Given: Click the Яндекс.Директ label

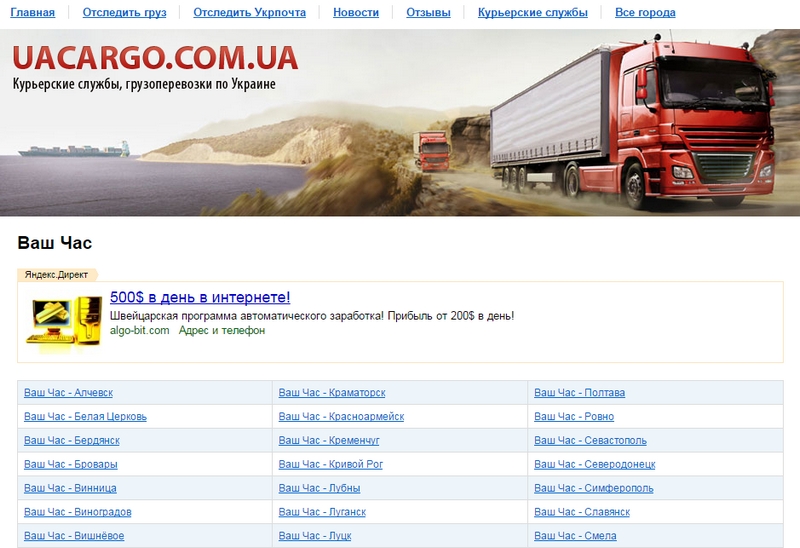Looking at the screenshot, I should [56, 275].
